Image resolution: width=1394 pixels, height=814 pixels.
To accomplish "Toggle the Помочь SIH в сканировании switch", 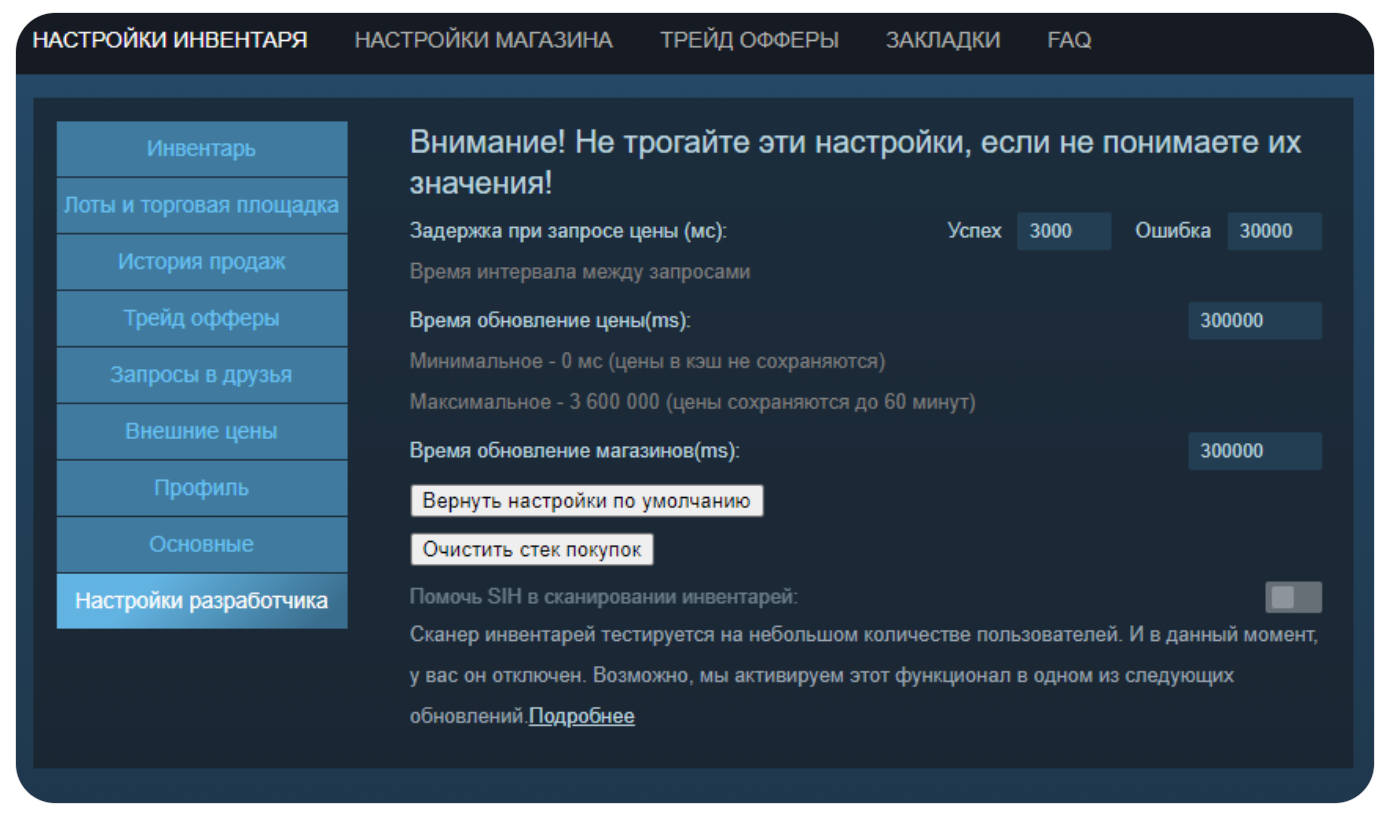I will point(1293,597).
